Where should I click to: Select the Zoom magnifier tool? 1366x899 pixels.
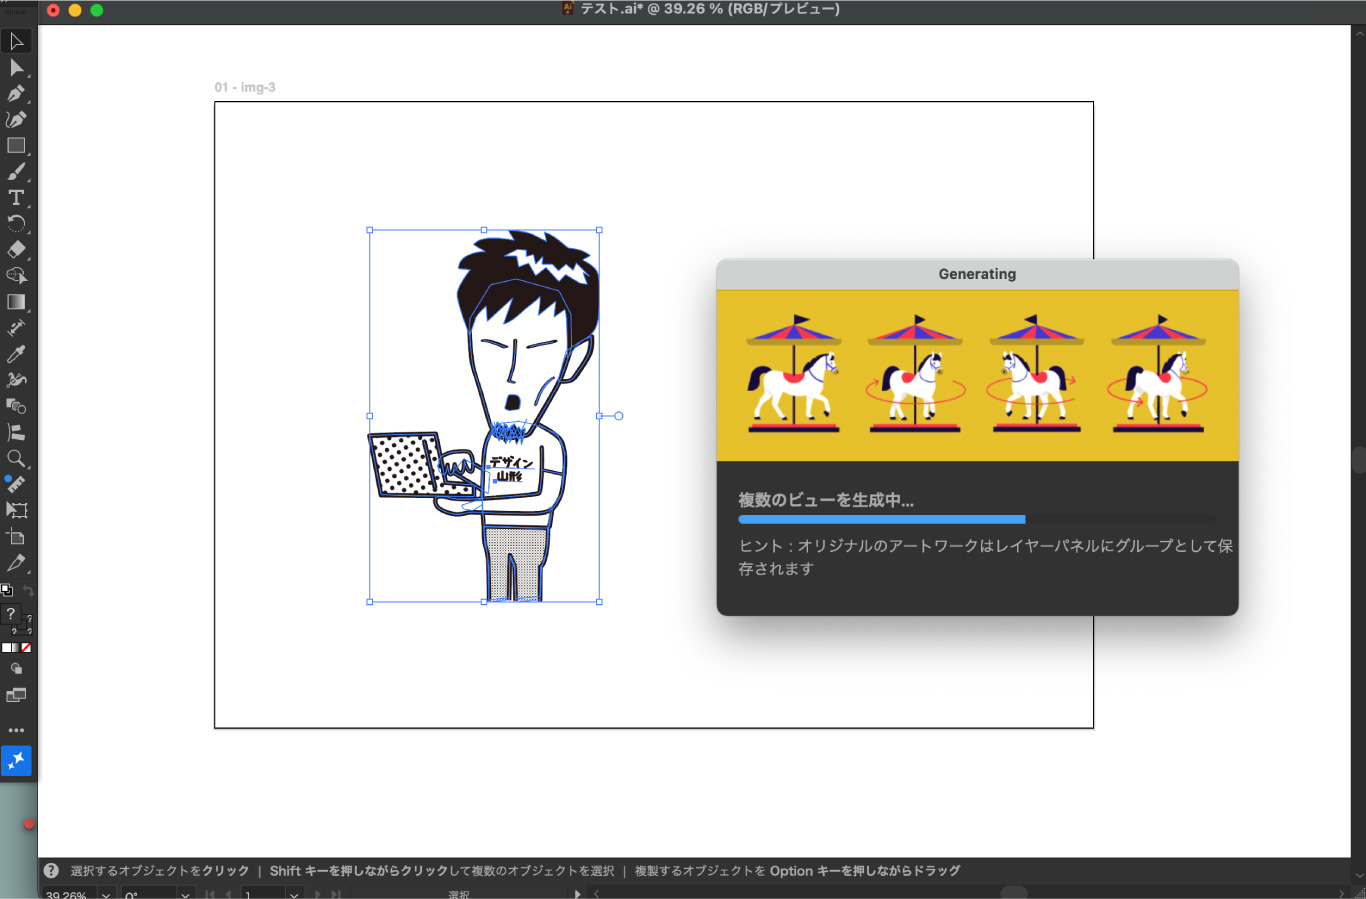(16, 458)
